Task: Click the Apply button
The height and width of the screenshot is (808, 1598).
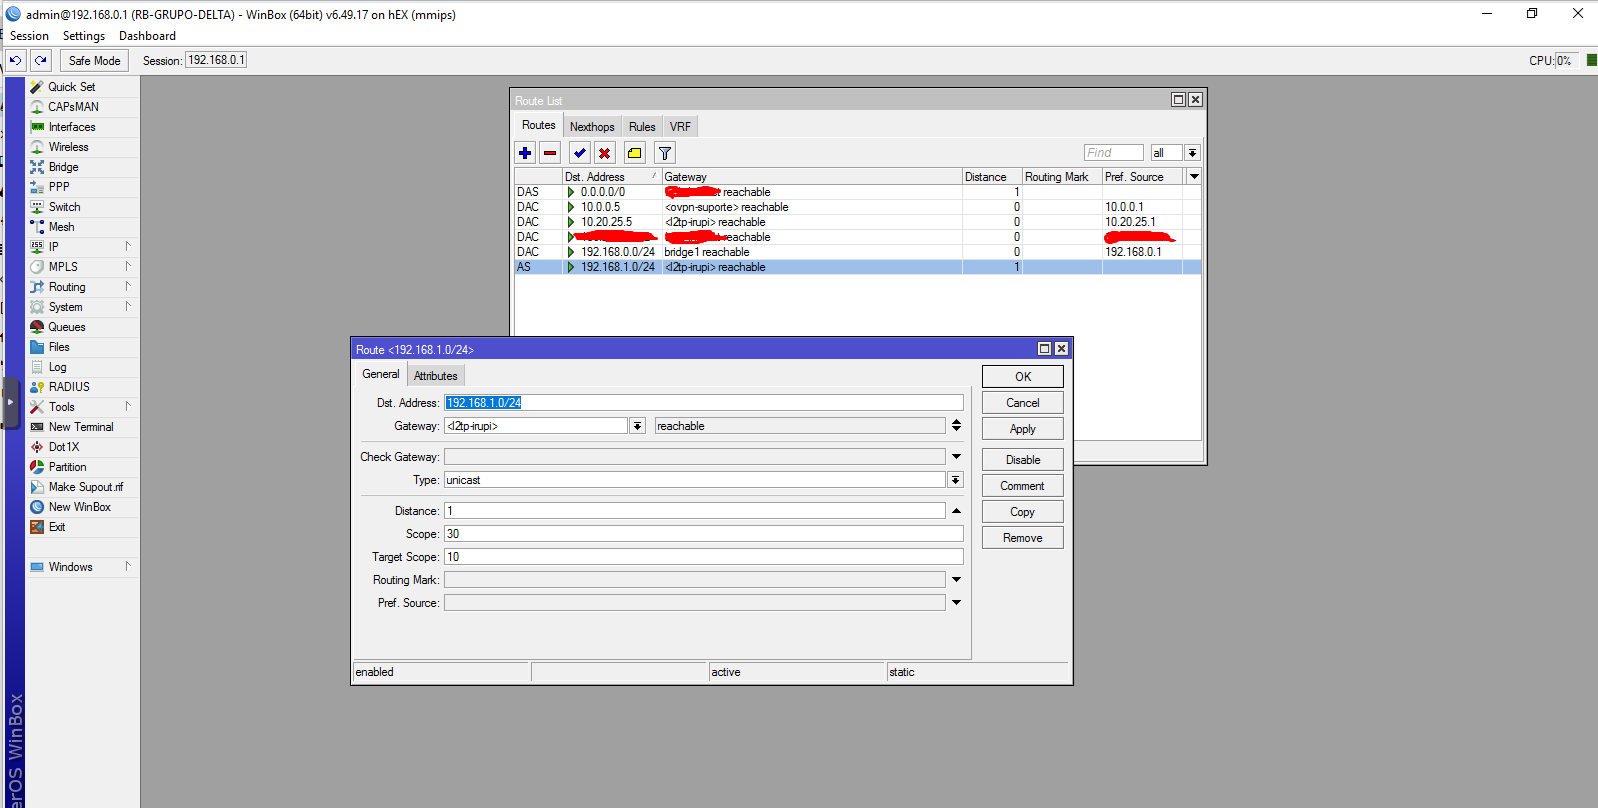Action: click(1022, 429)
